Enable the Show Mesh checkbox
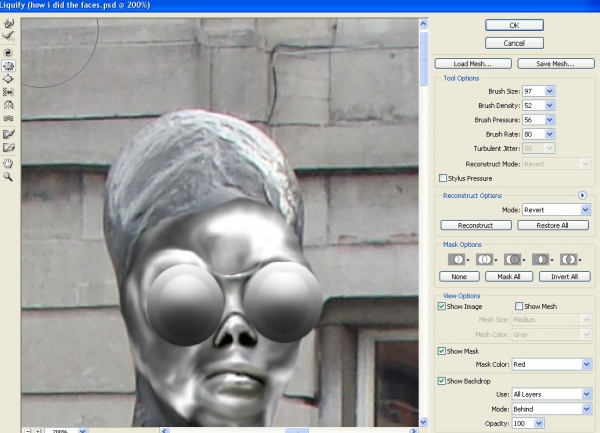600x433 pixels. click(x=519, y=306)
